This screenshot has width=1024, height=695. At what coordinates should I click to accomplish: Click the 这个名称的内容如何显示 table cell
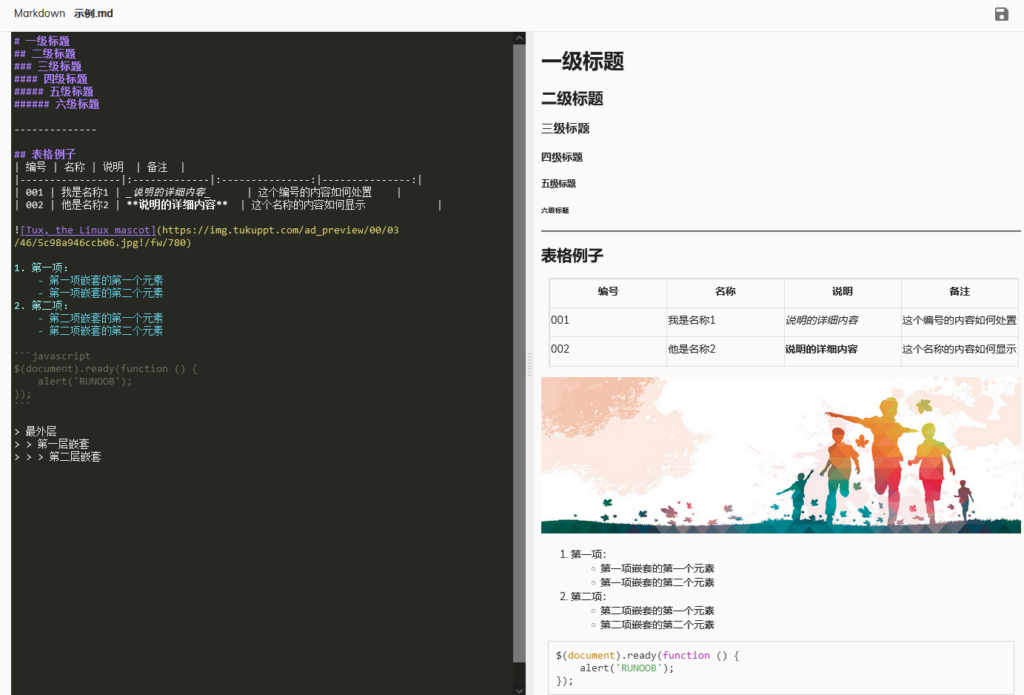[x=959, y=349]
